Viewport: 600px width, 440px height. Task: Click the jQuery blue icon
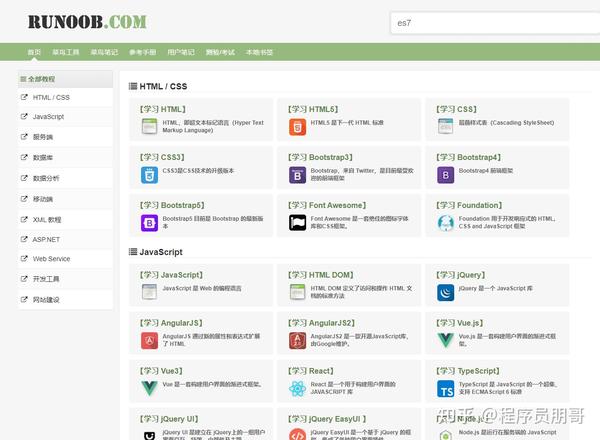point(445,293)
